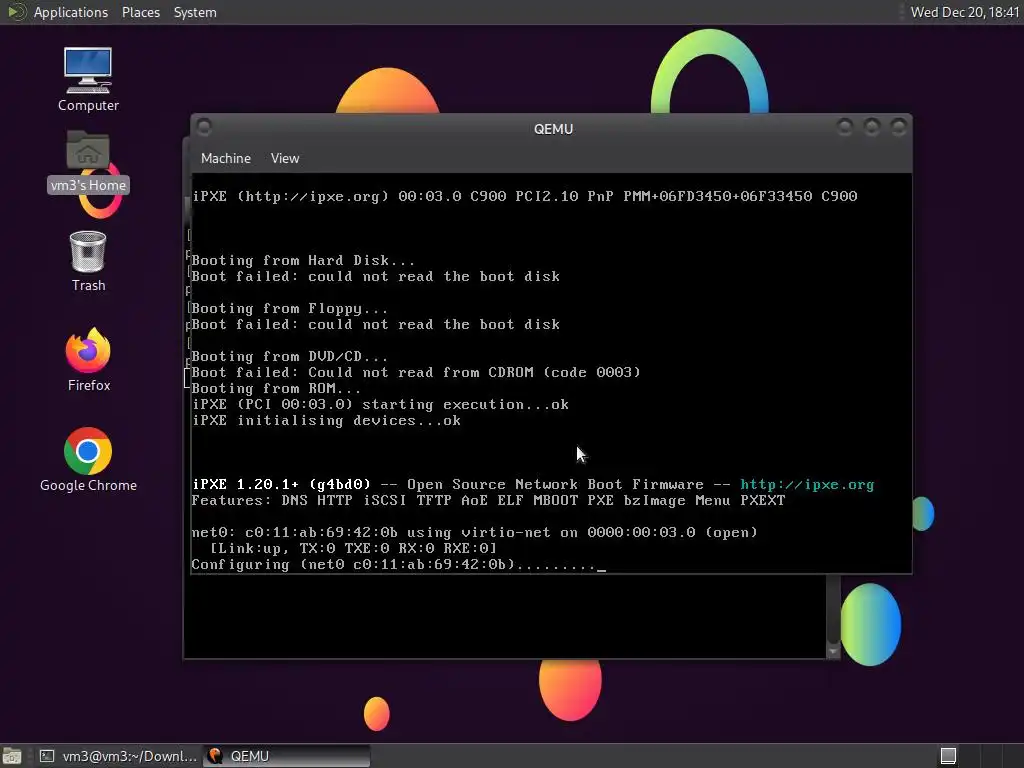Click 'iPXE (PCI 00:03.0) starting execution' line
The height and width of the screenshot is (768, 1024).
tap(381, 405)
